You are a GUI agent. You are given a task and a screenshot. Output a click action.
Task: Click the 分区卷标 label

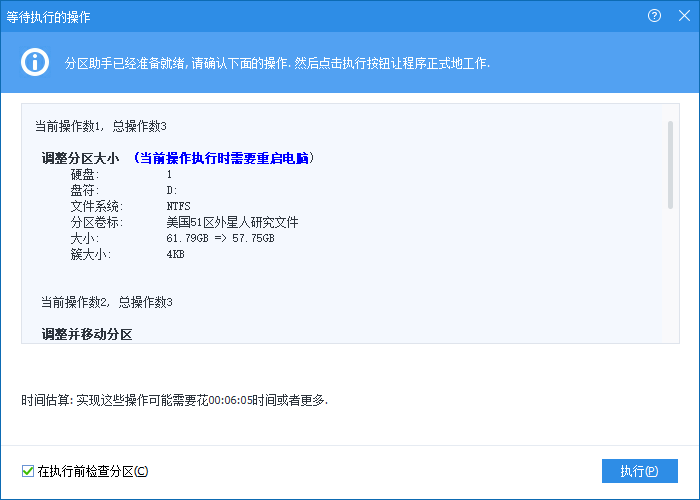pos(96,222)
